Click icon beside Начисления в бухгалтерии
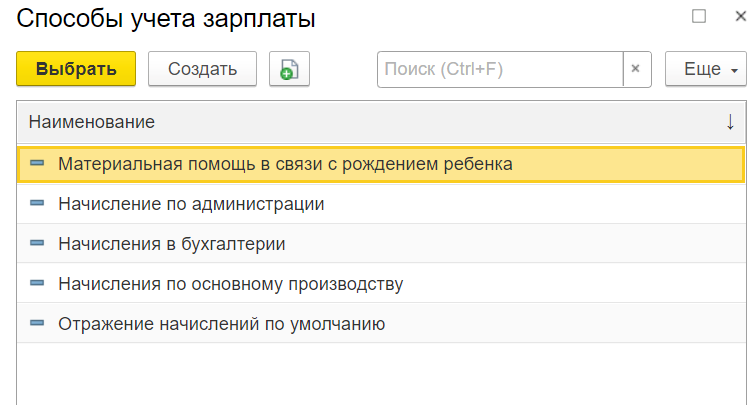Screen dimensions: 747x405 pyautogui.click(x=38, y=244)
